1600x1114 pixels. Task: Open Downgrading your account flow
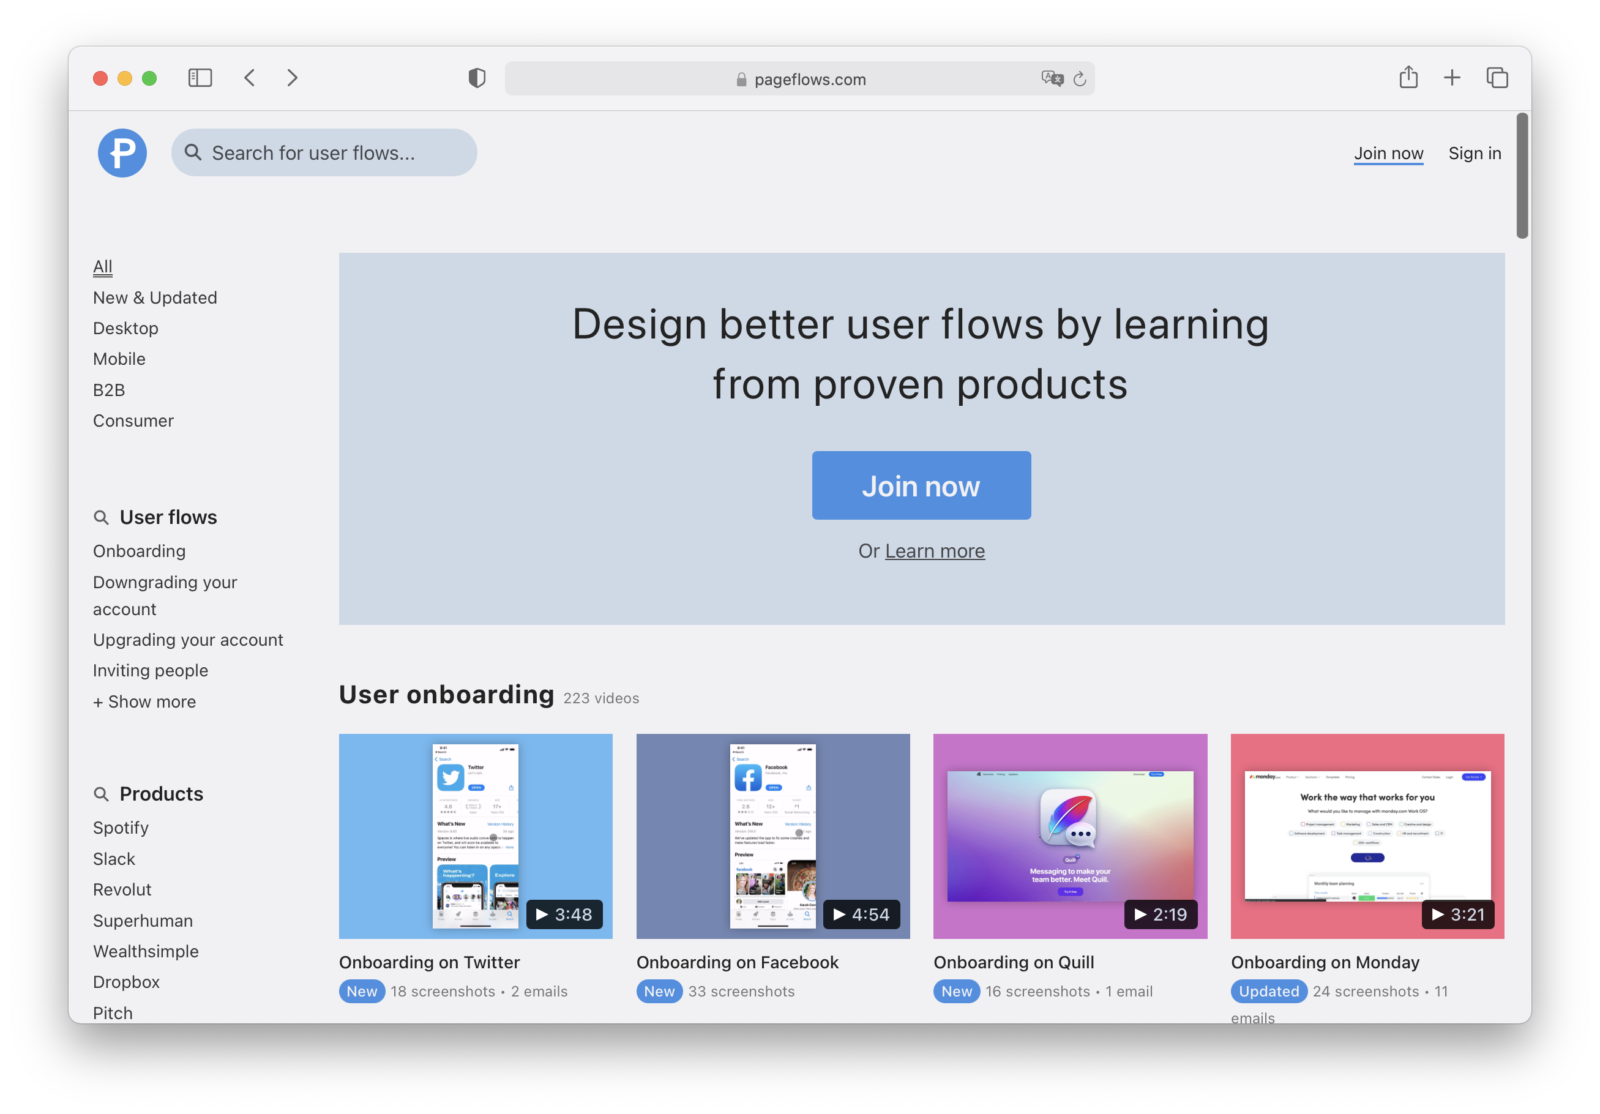click(165, 595)
